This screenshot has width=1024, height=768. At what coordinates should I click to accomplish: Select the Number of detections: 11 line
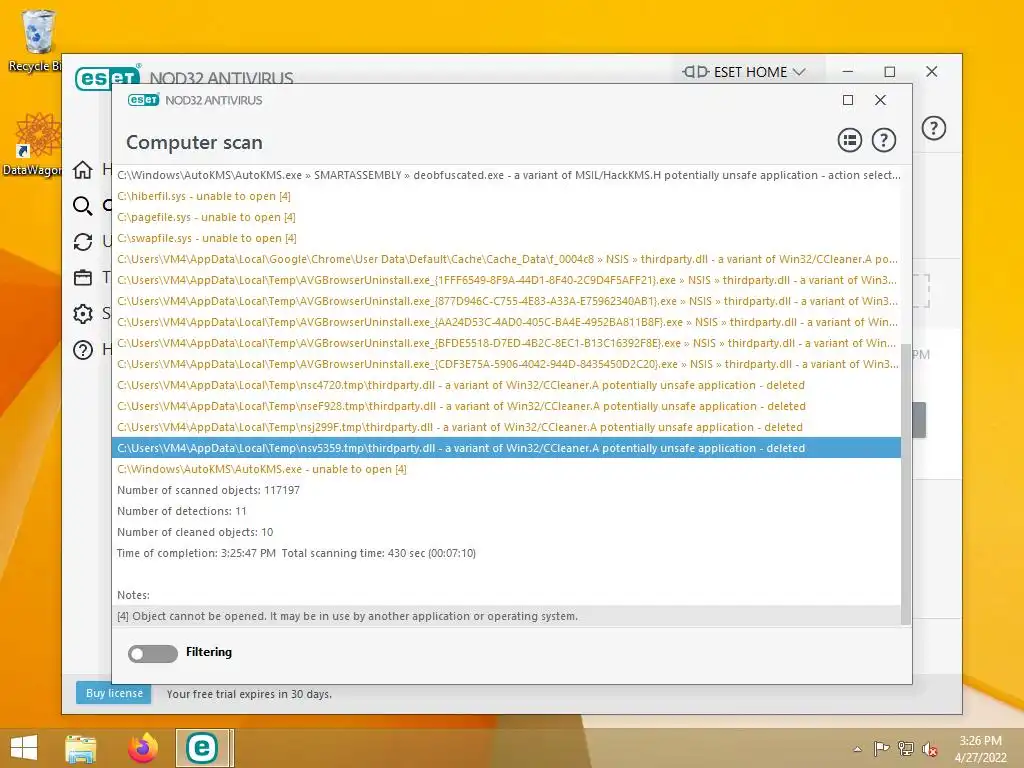click(x=506, y=511)
